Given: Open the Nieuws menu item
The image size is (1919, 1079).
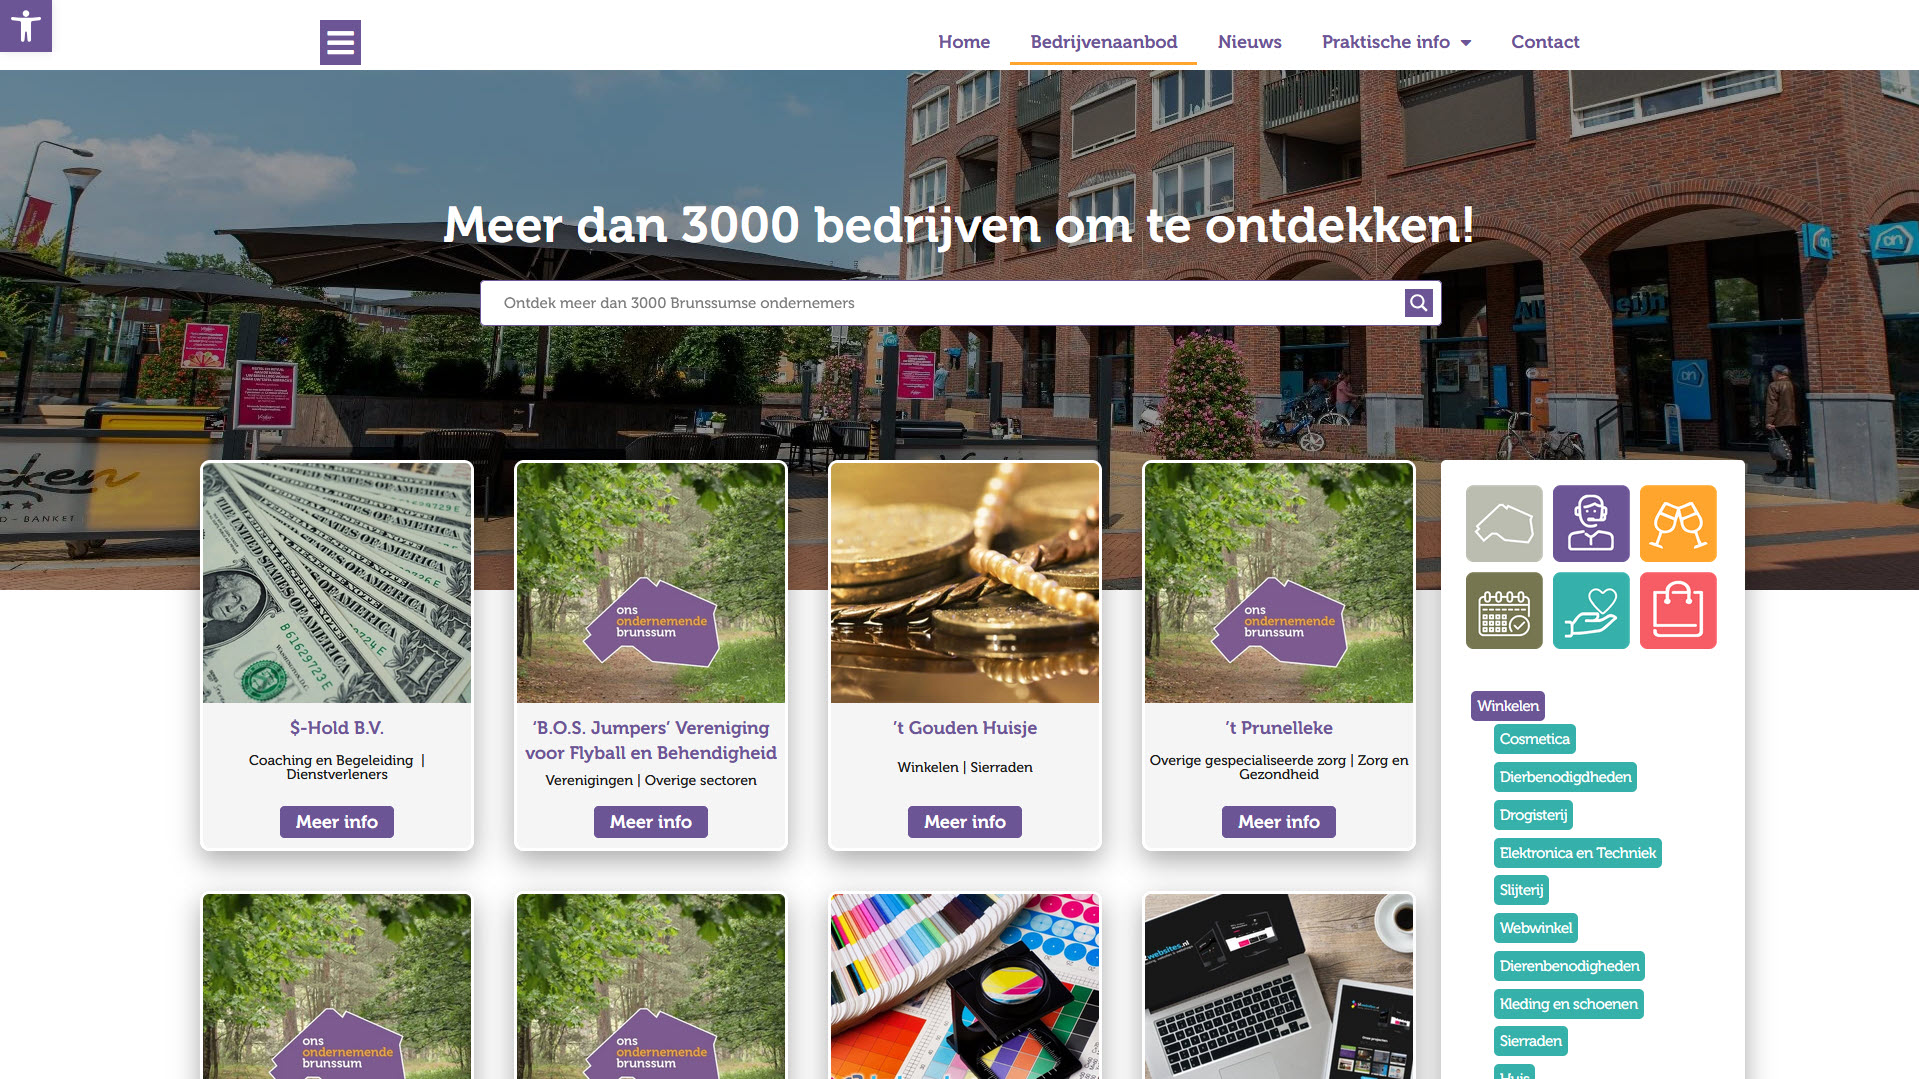Looking at the screenshot, I should pyautogui.click(x=1249, y=42).
